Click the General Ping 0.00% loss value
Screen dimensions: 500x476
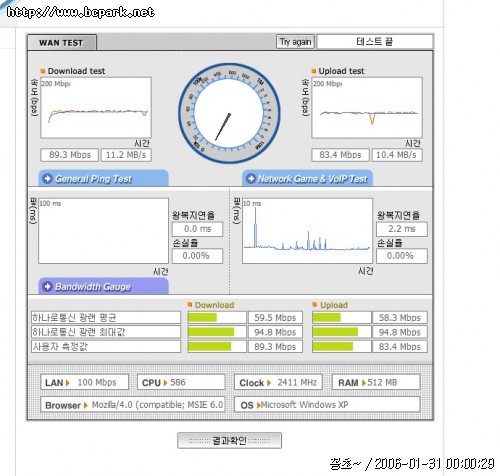click(x=197, y=256)
